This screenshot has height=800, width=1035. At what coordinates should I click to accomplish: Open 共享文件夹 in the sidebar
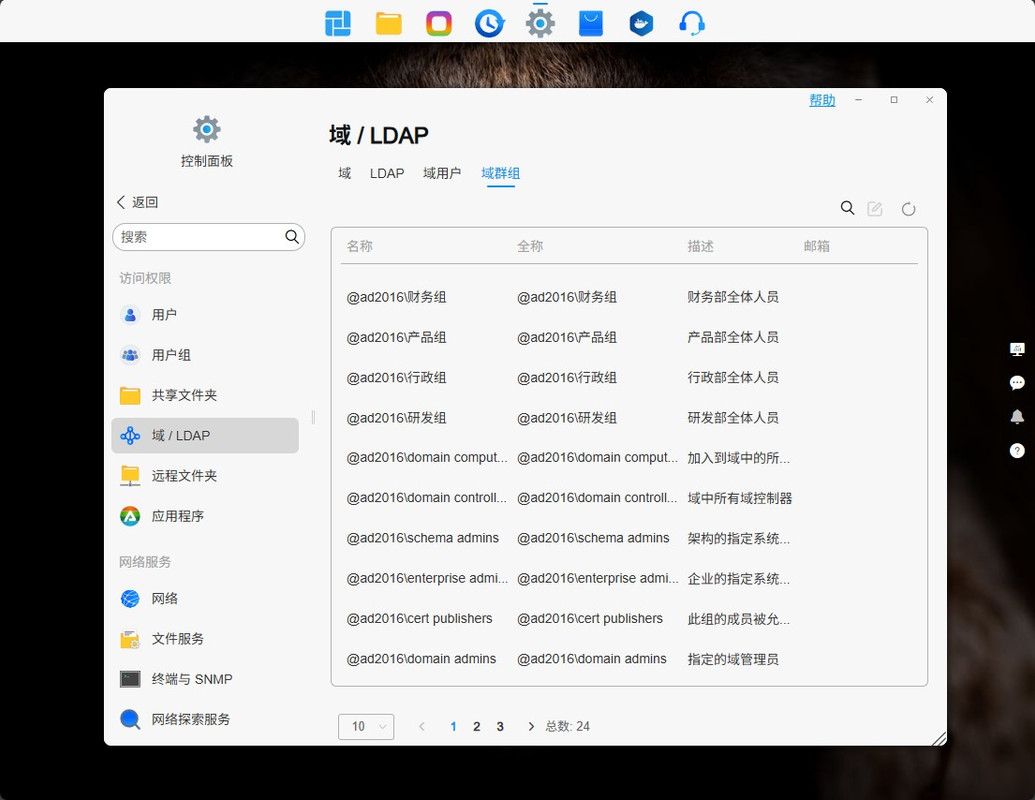(205, 395)
